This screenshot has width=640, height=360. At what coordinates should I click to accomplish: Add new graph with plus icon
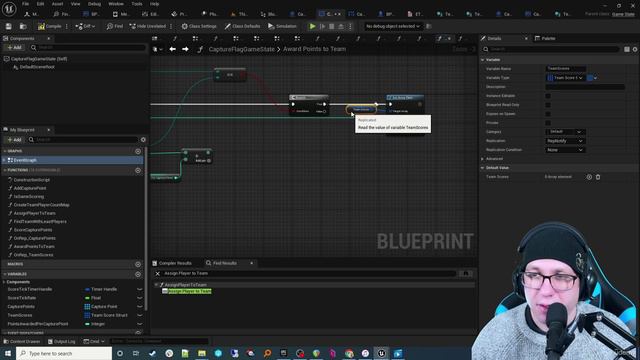138,151
